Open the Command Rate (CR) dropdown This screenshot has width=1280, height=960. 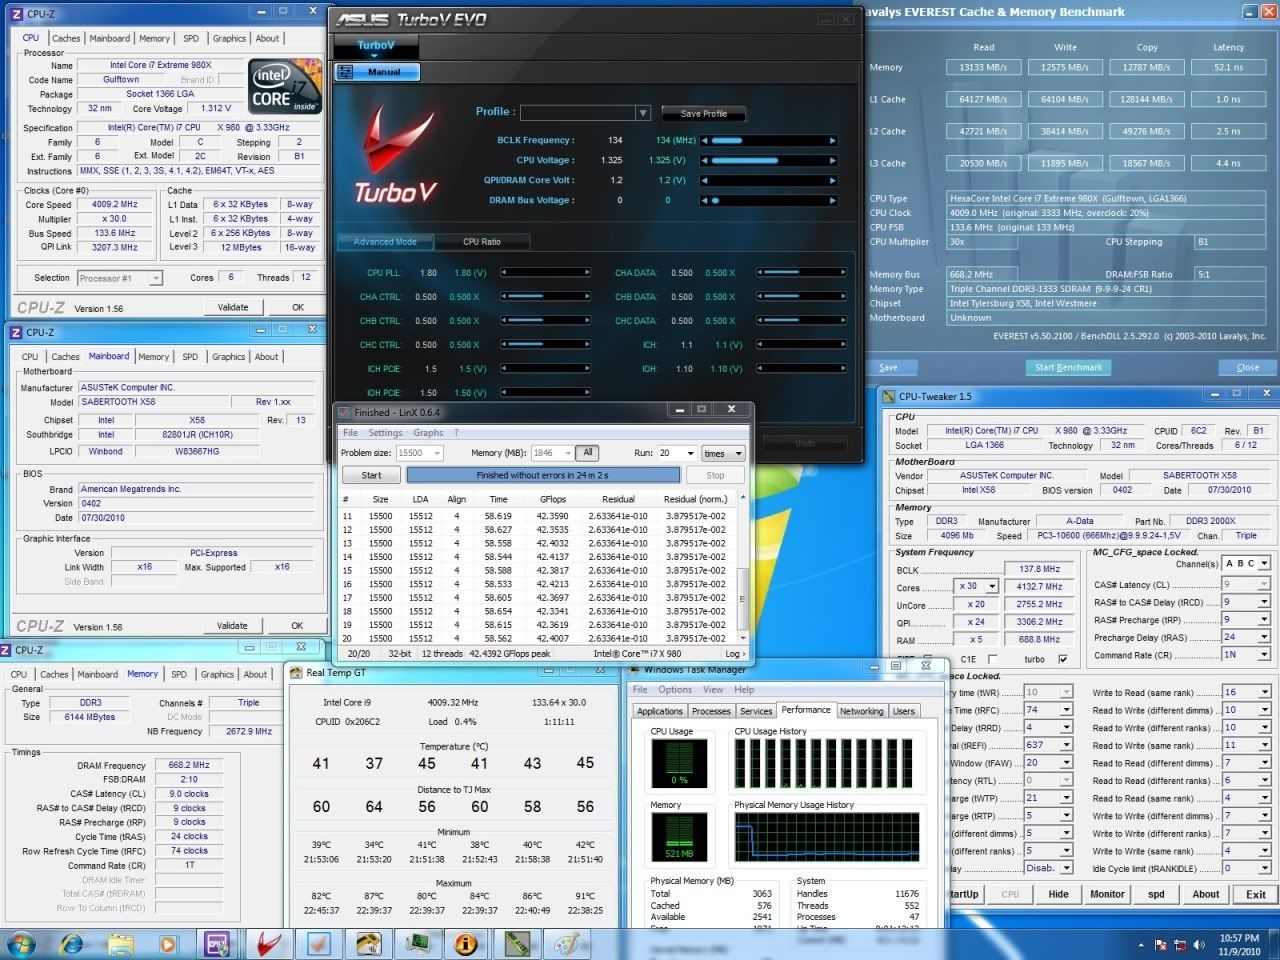1264,655
